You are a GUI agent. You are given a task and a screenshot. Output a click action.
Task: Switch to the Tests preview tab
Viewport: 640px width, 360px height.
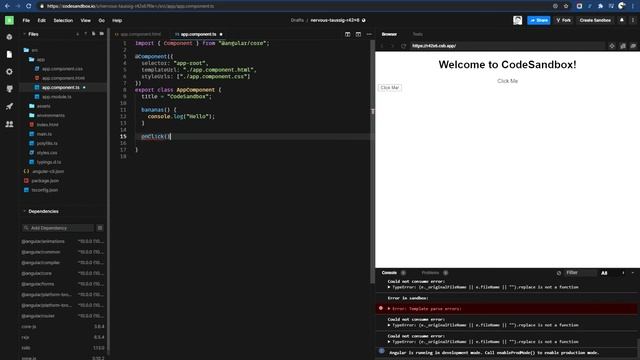click(x=418, y=34)
